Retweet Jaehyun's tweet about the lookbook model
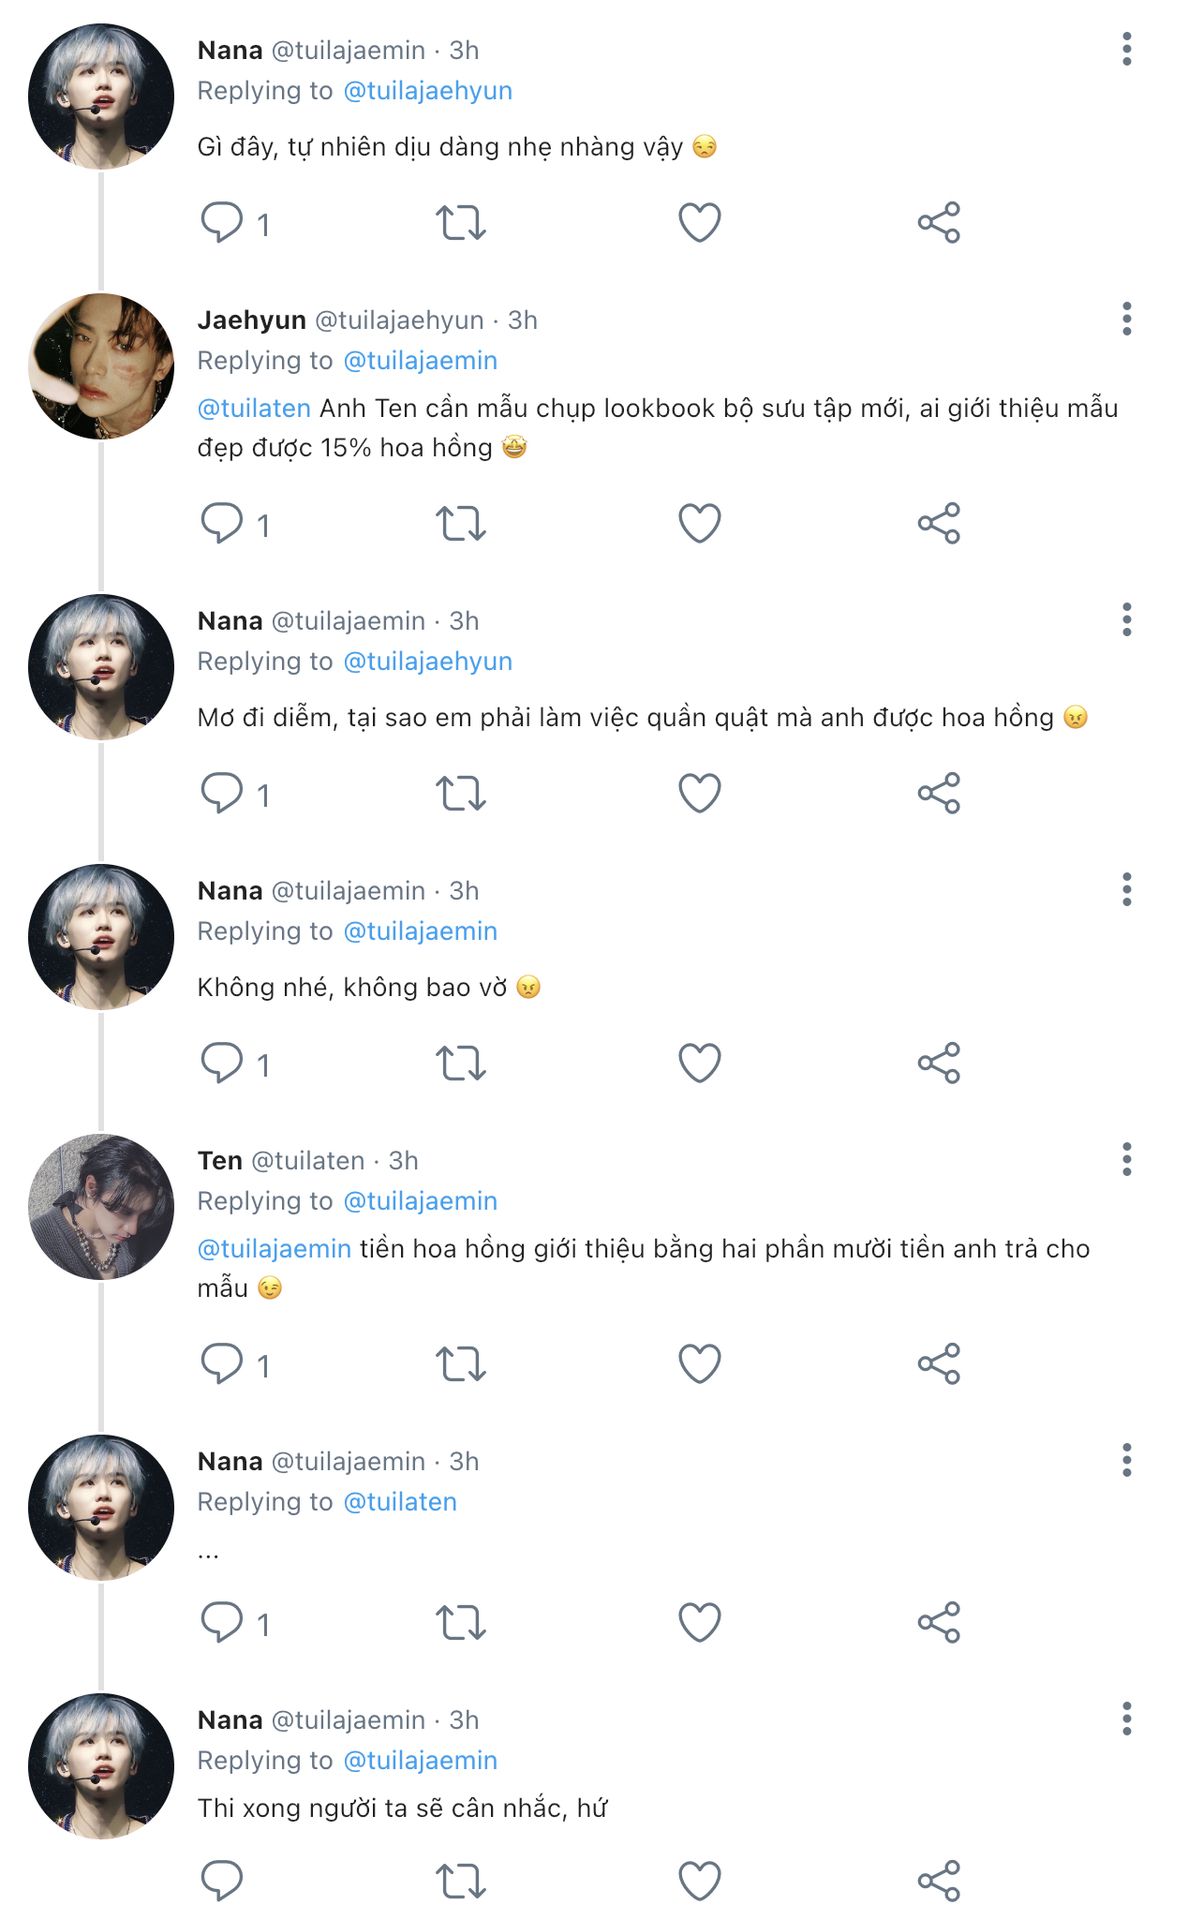 tap(460, 523)
